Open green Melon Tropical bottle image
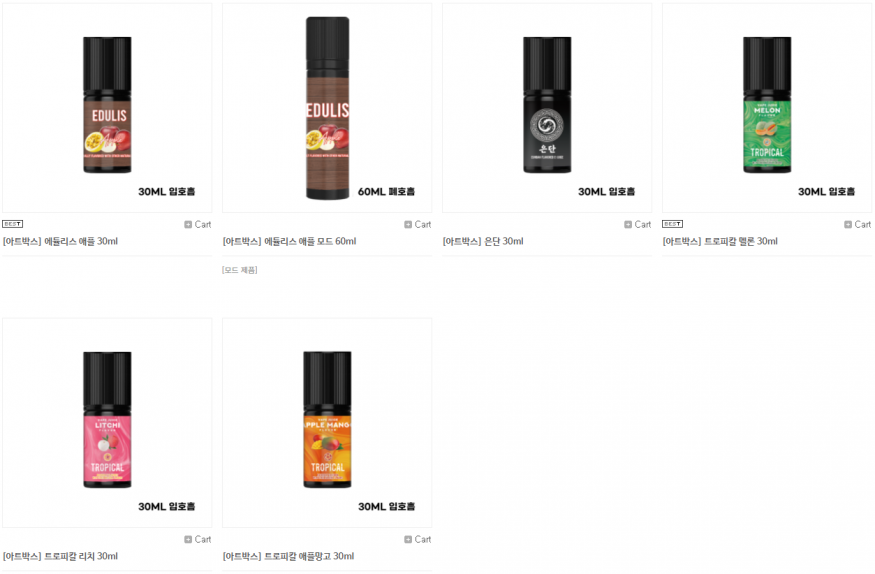 (x=767, y=108)
